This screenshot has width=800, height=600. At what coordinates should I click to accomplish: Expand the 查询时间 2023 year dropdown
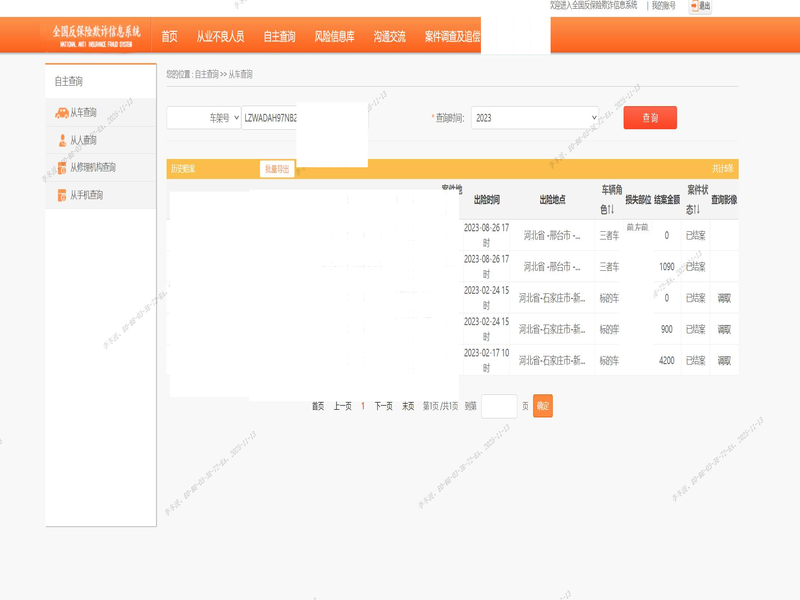click(535, 118)
